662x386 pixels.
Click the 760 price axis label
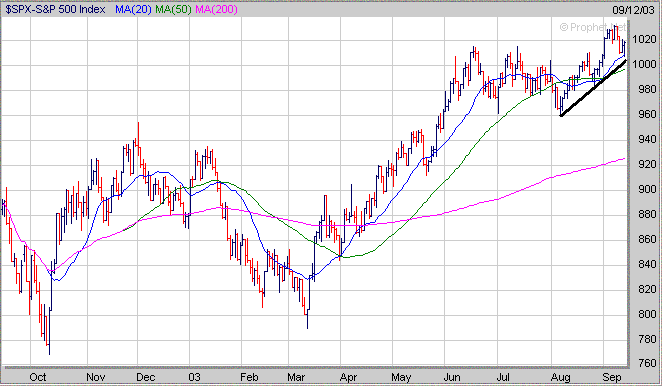[x=647, y=363]
